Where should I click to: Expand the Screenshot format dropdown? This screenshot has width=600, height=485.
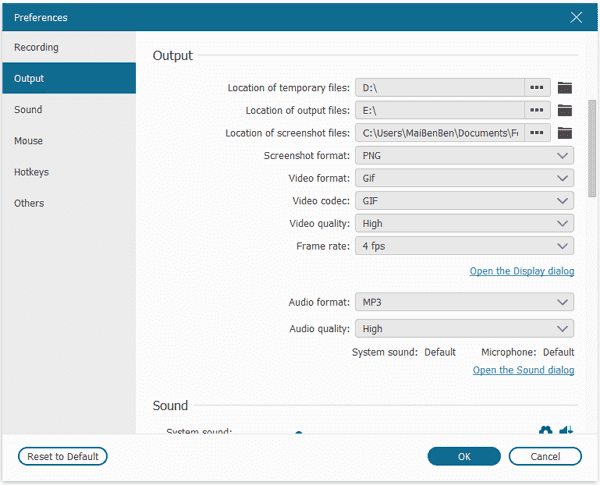pyautogui.click(x=464, y=156)
